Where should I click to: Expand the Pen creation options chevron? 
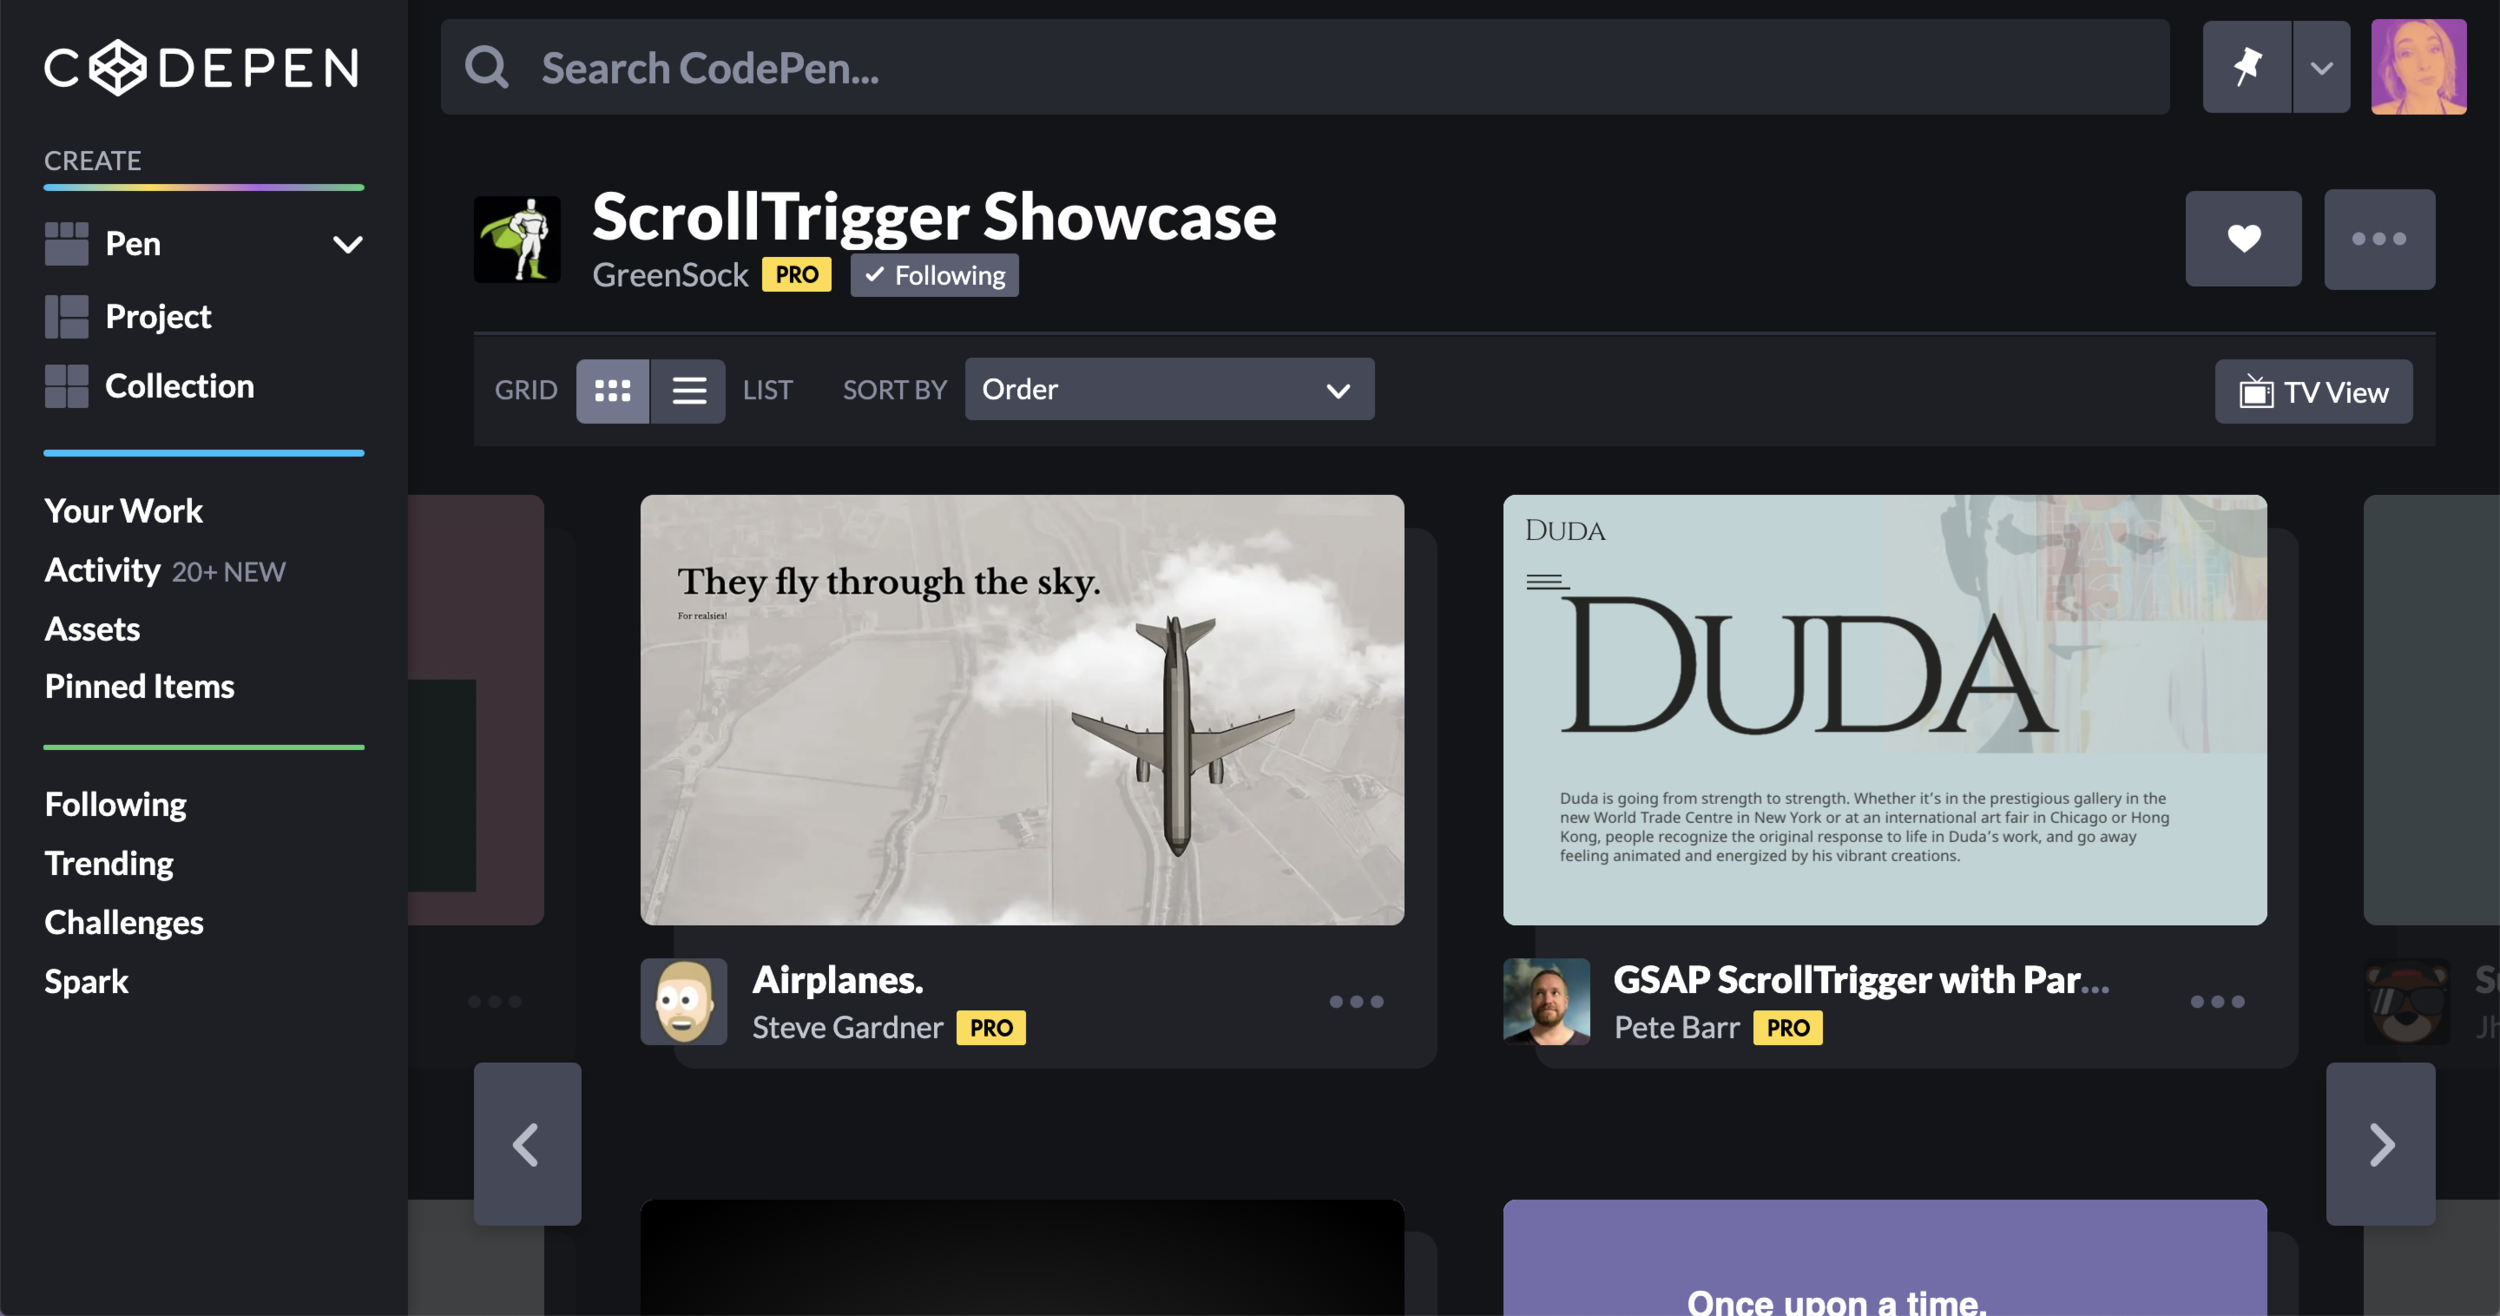point(347,244)
